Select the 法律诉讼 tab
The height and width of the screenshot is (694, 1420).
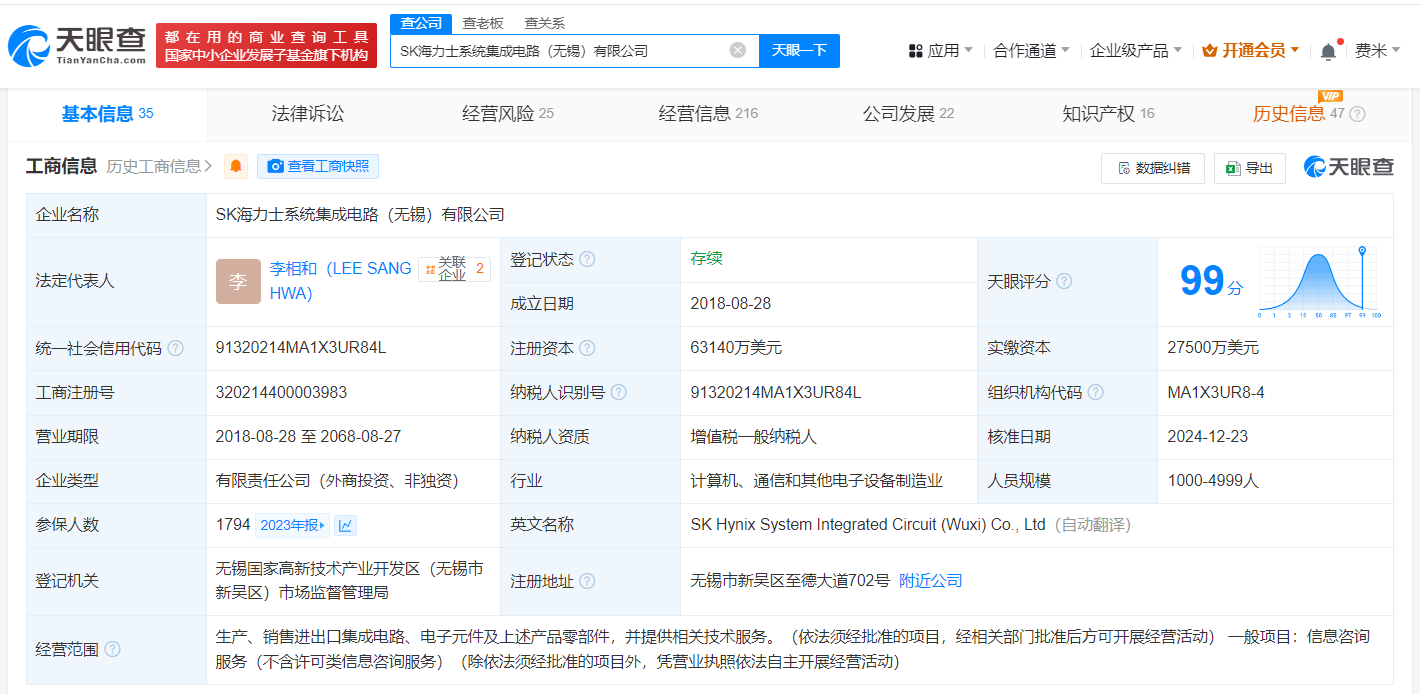[x=308, y=114]
